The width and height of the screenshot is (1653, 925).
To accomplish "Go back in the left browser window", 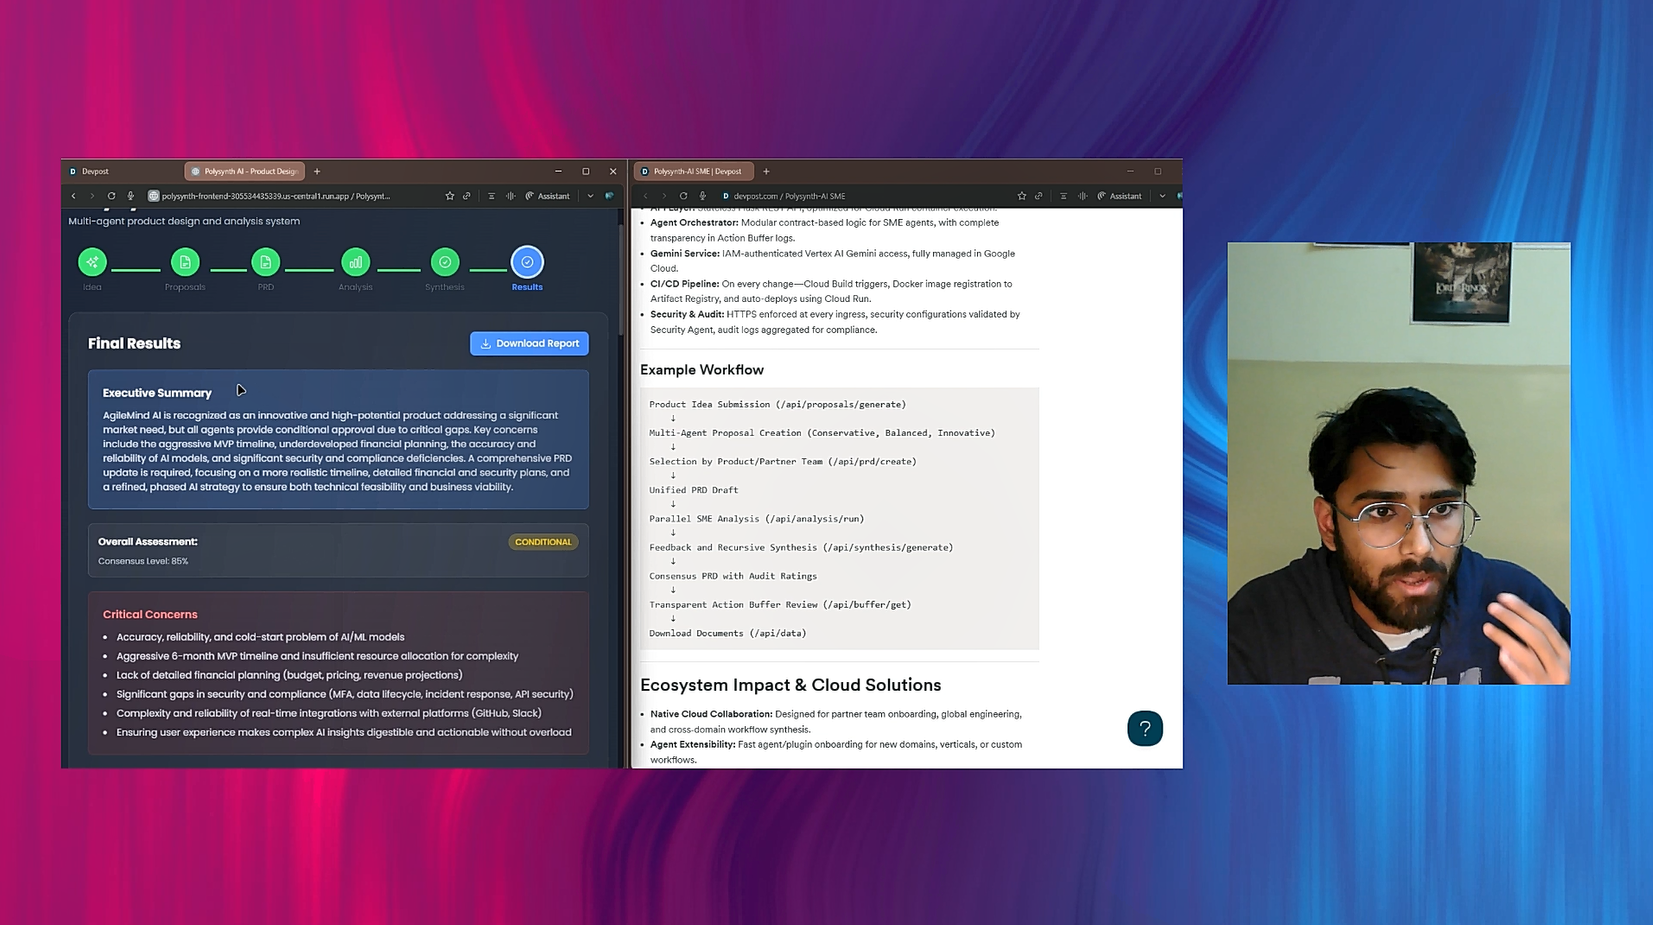I will pyautogui.click(x=73, y=196).
